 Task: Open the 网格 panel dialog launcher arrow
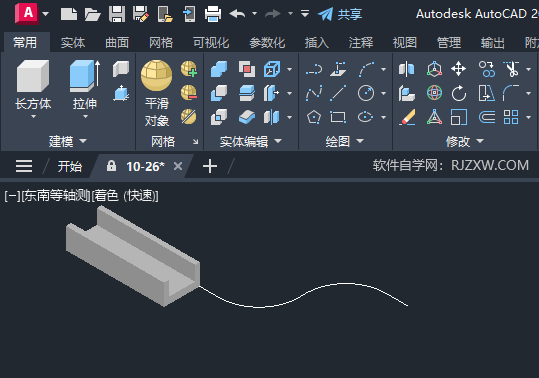(x=196, y=142)
